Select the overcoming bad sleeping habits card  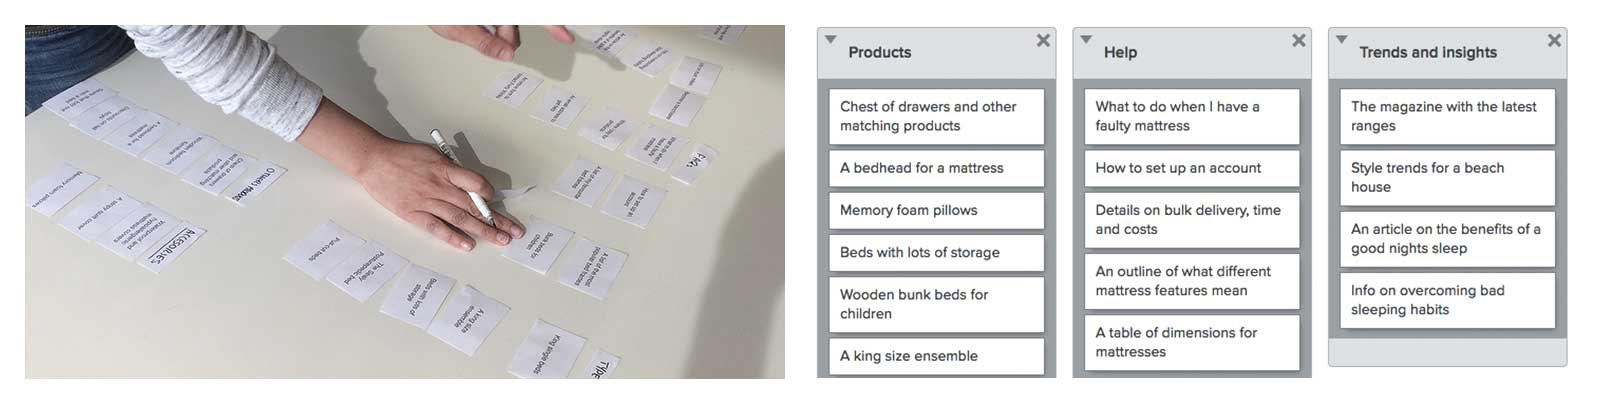click(1447, 300)
